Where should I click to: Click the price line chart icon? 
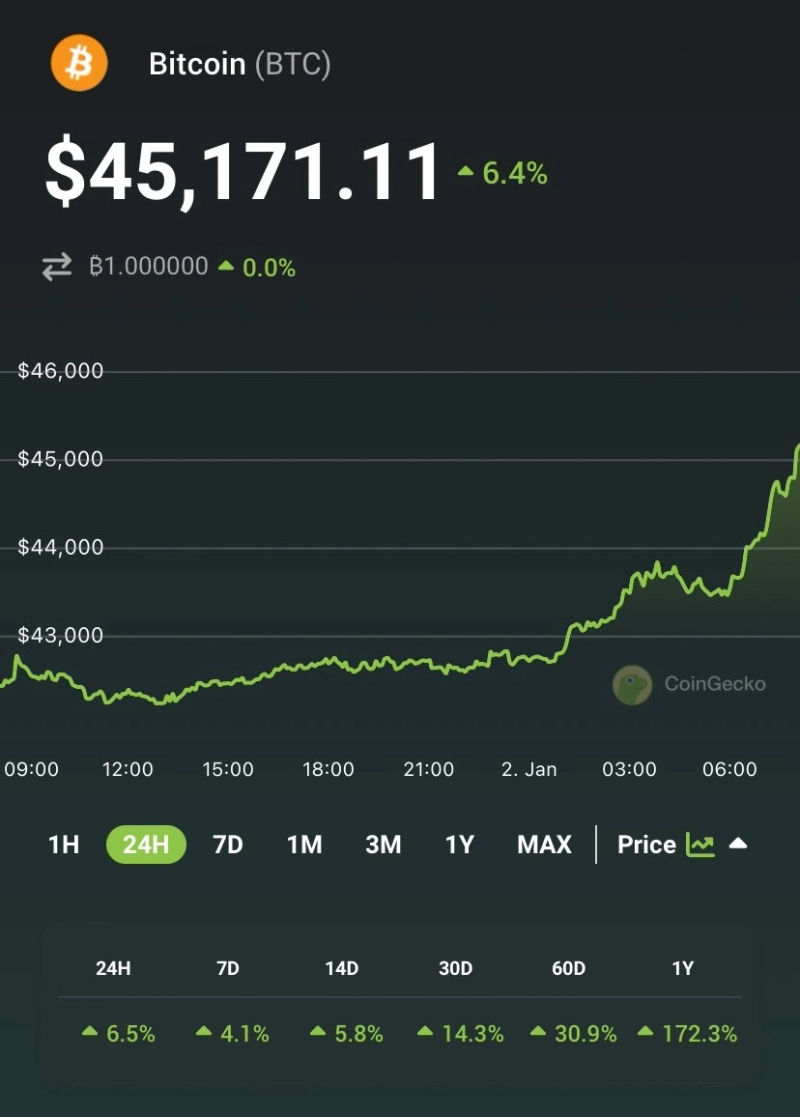[x=700, y=845]
